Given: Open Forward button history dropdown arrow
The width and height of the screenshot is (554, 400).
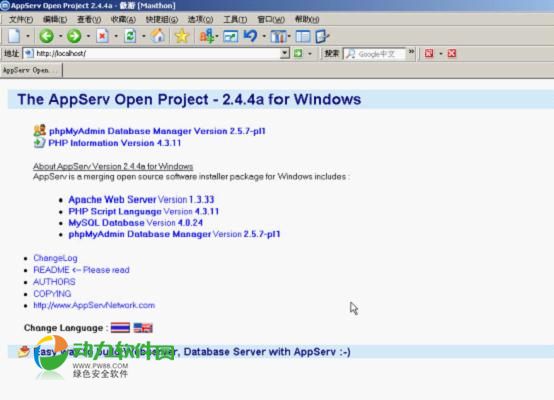Looking at the screenshot, I should pyautogui.click(x=88, y=36).
